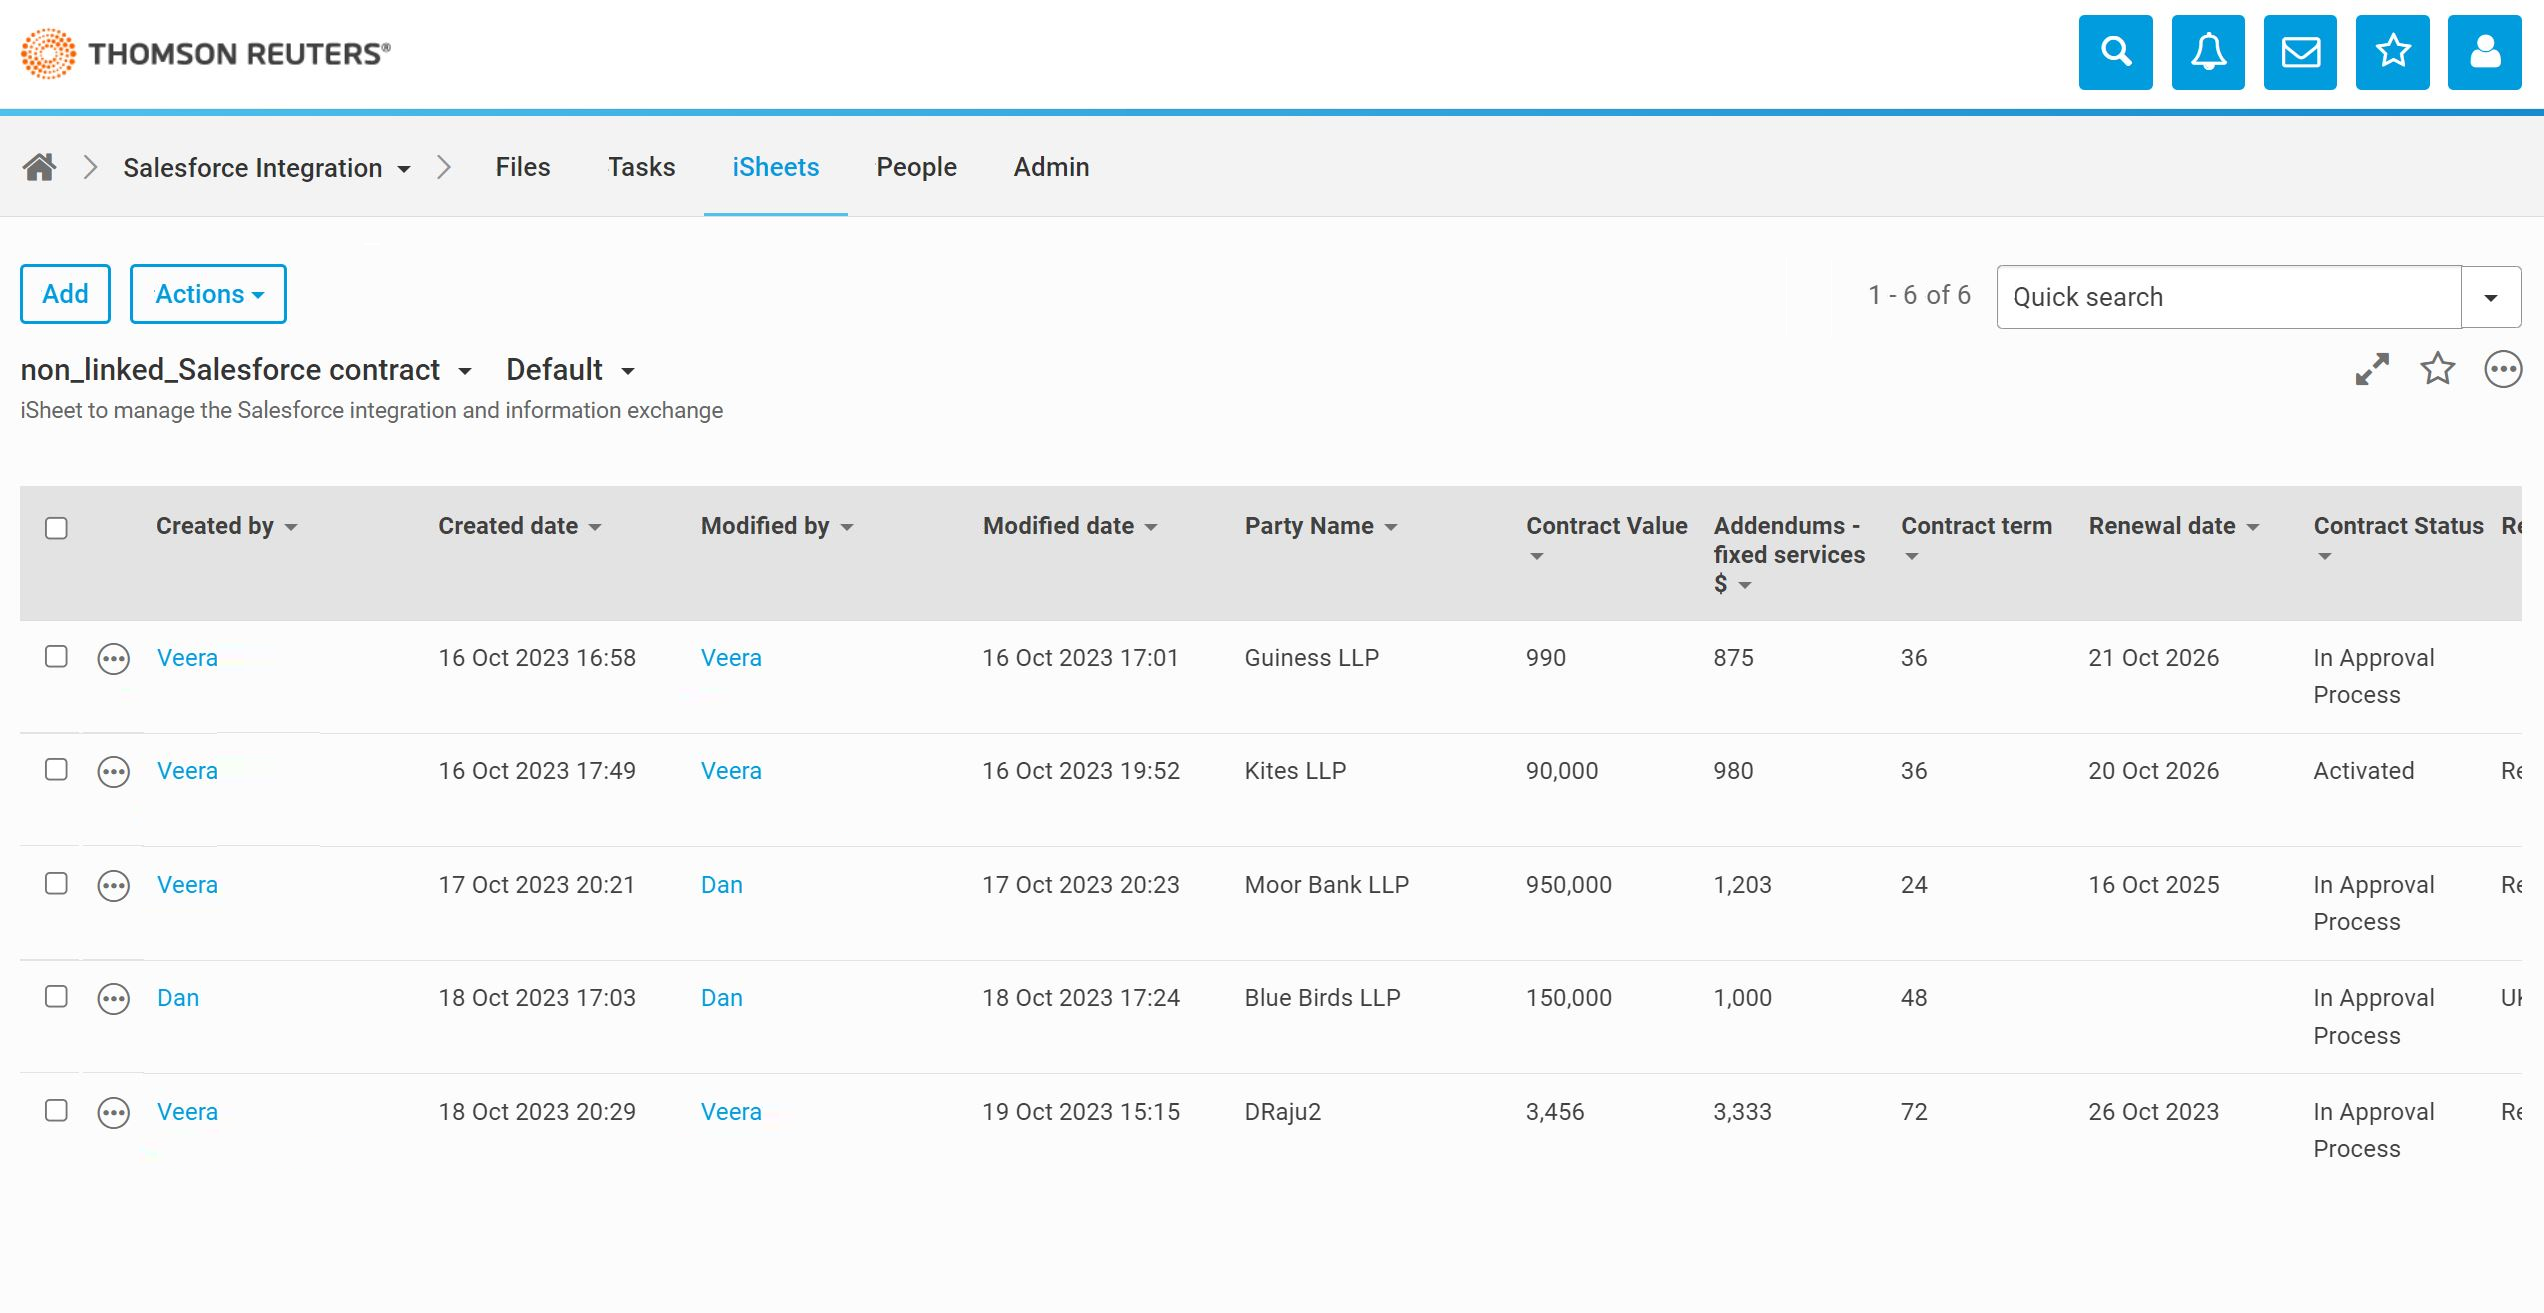The height and width of the screenshot is (1313, 2544).
Task: Open row actions for DRaju2
Action: tap(114, 1113)
